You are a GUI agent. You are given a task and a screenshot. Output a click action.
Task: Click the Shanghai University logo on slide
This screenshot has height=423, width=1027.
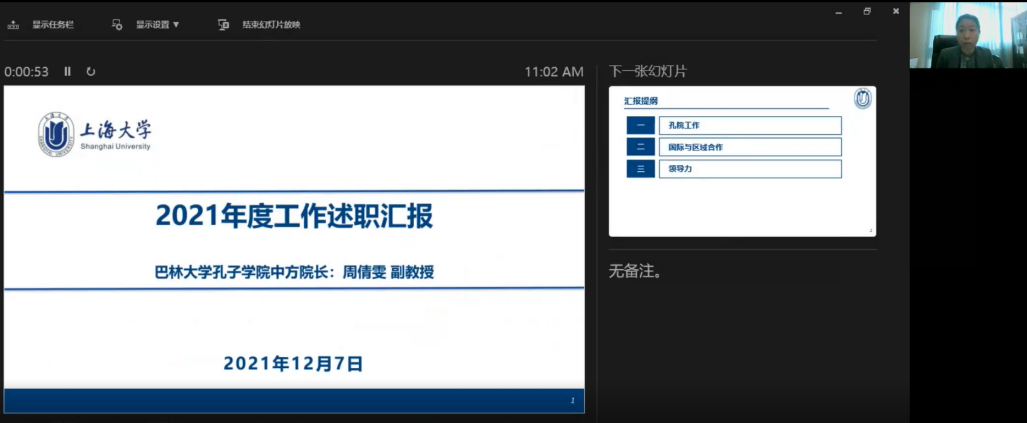click(x=95, y=134)
